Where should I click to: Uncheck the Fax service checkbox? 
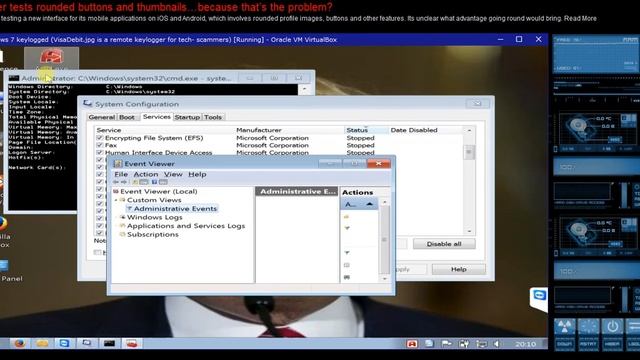click(x=100, y=145)
